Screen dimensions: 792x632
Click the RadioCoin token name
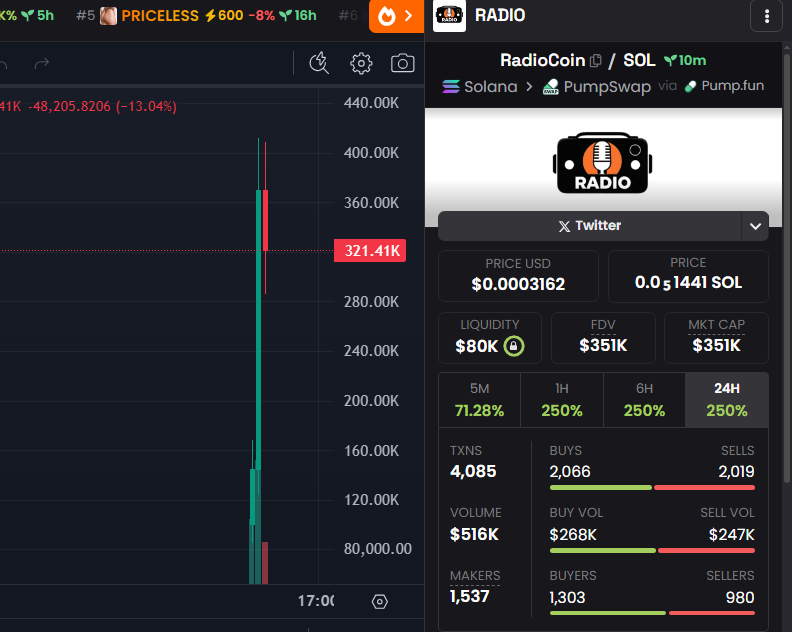542,61
